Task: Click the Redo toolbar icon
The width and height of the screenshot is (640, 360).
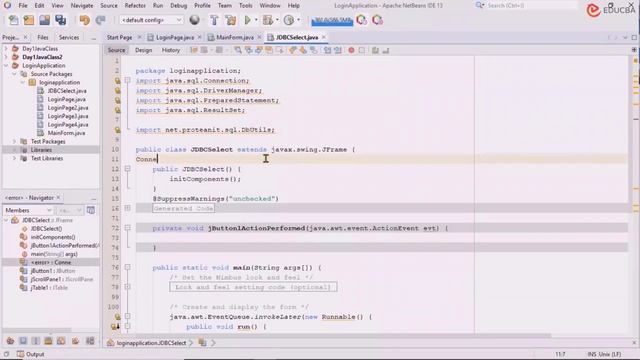Action: point(100,20)
